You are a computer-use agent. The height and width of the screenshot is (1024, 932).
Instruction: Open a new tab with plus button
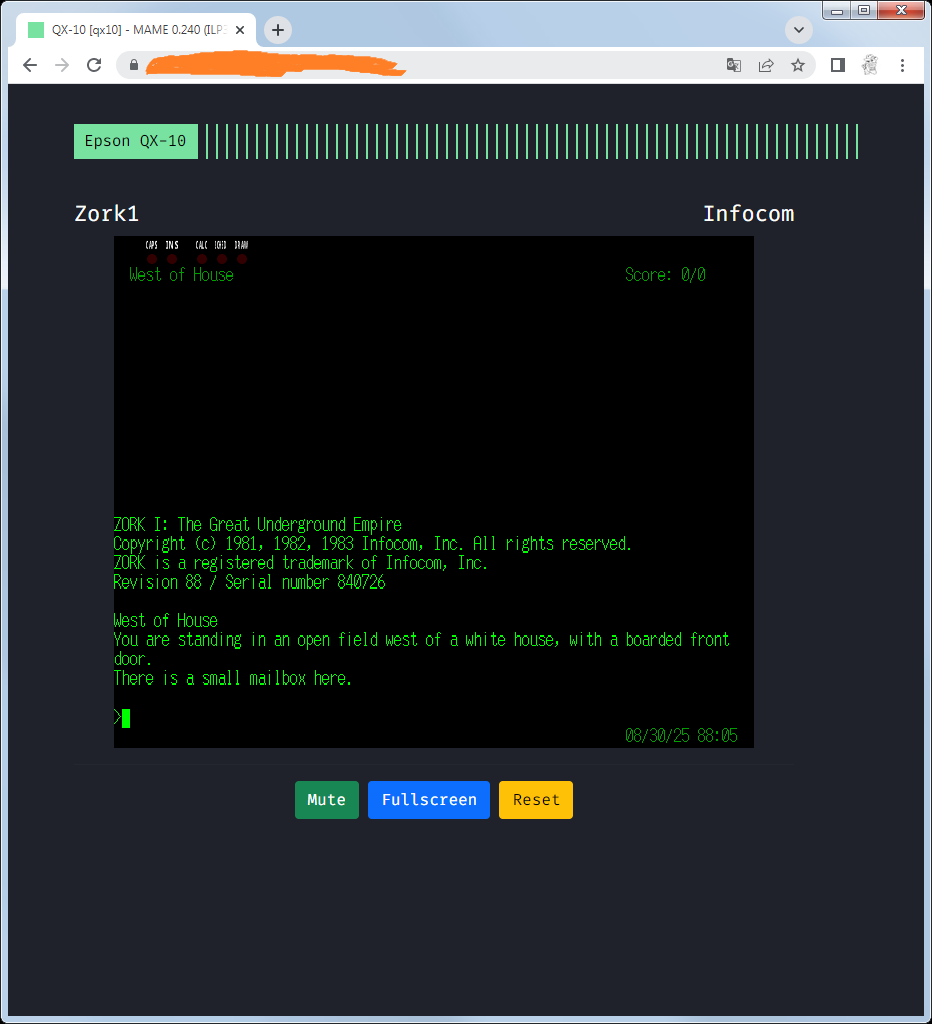tap(278, 30)
